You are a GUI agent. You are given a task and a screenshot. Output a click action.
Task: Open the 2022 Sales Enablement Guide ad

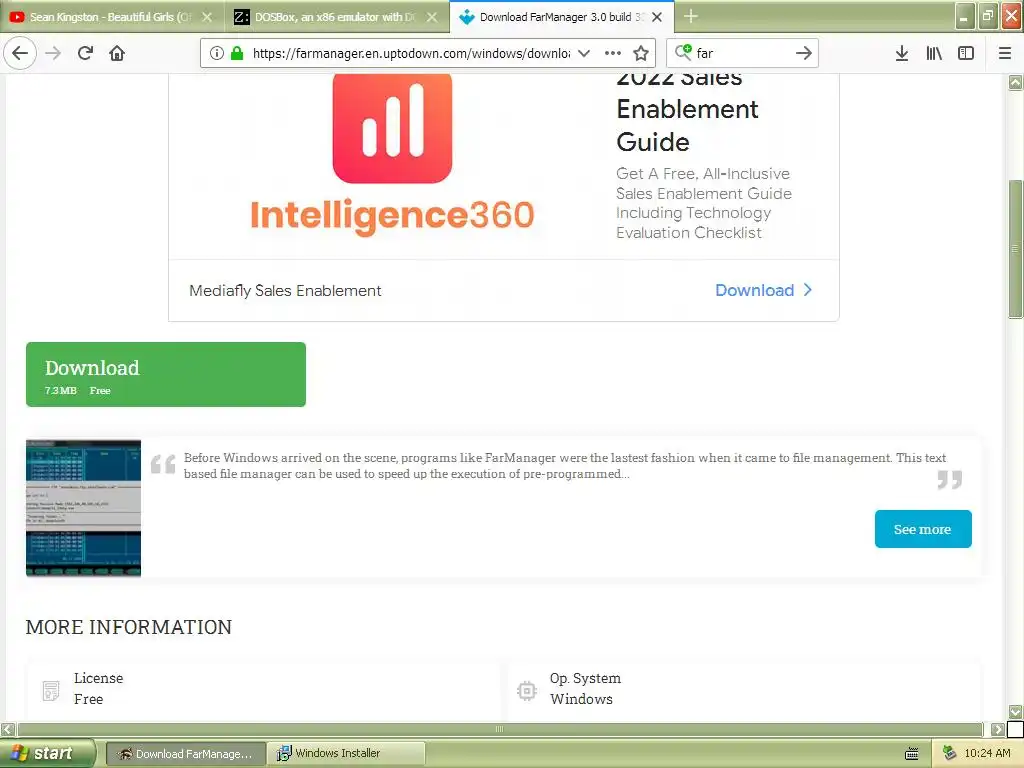688,109
